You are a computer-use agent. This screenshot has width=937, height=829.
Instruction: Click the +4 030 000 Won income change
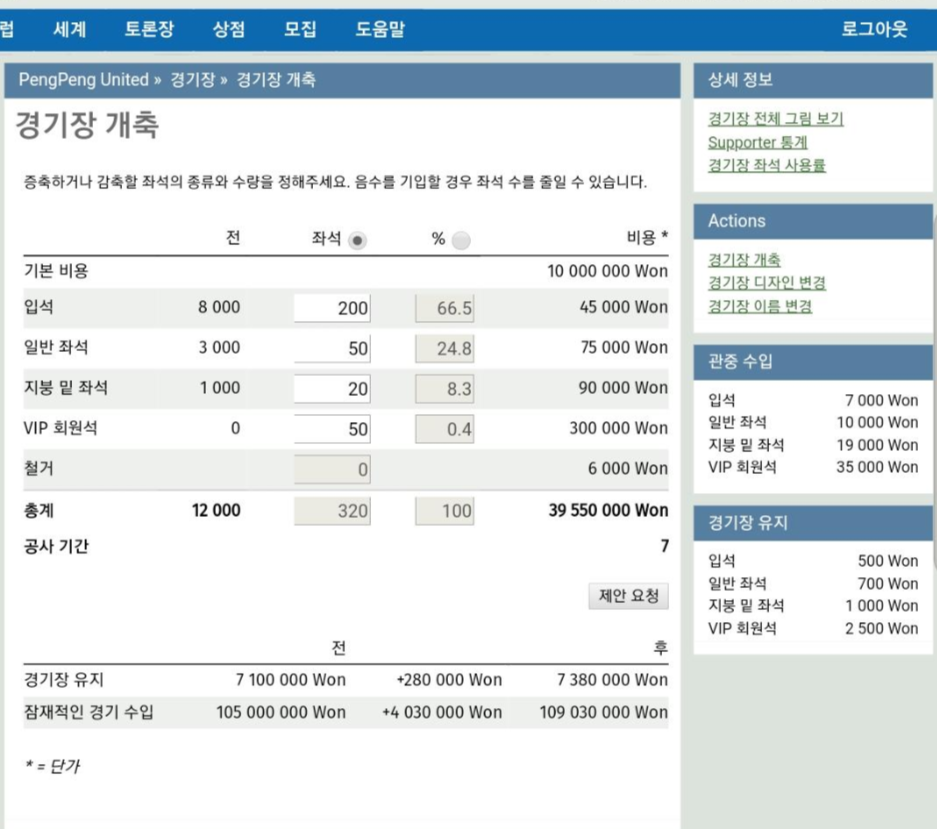pos(442,712)
